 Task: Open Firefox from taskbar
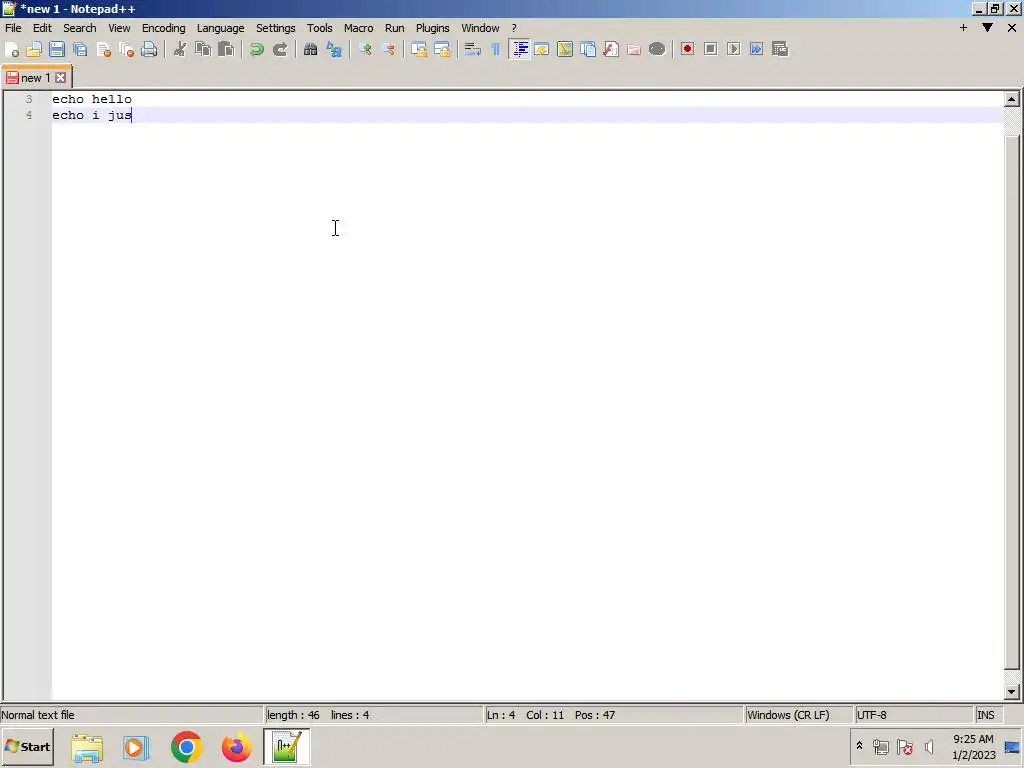(236, 747)
